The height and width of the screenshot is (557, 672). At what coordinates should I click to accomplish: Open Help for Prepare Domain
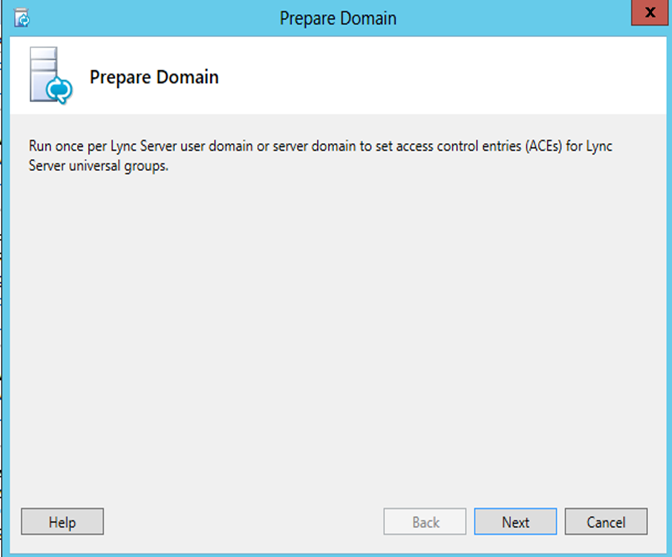(62, 521)
